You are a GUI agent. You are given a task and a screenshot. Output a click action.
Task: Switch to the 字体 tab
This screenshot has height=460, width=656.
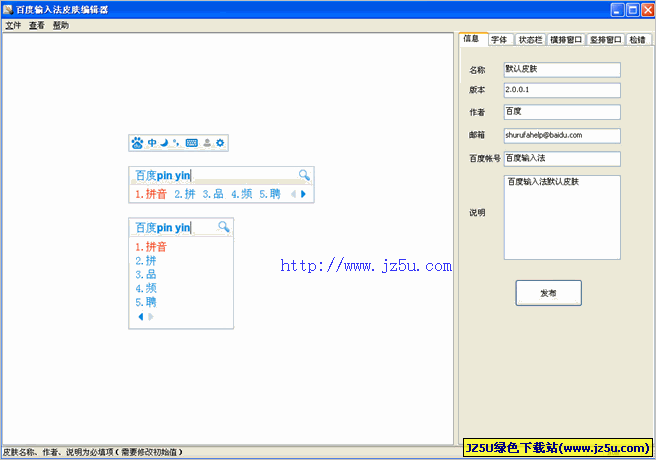coord(499,40)
